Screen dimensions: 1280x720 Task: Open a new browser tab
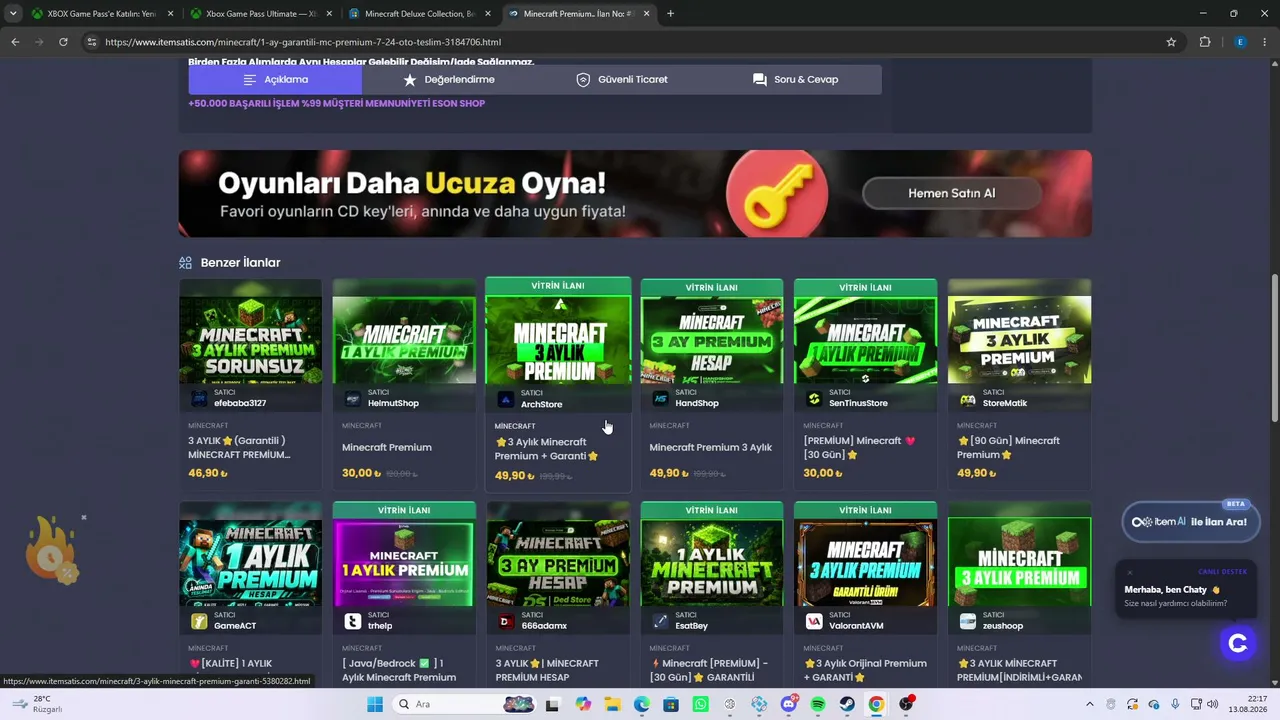click(670, 14)
